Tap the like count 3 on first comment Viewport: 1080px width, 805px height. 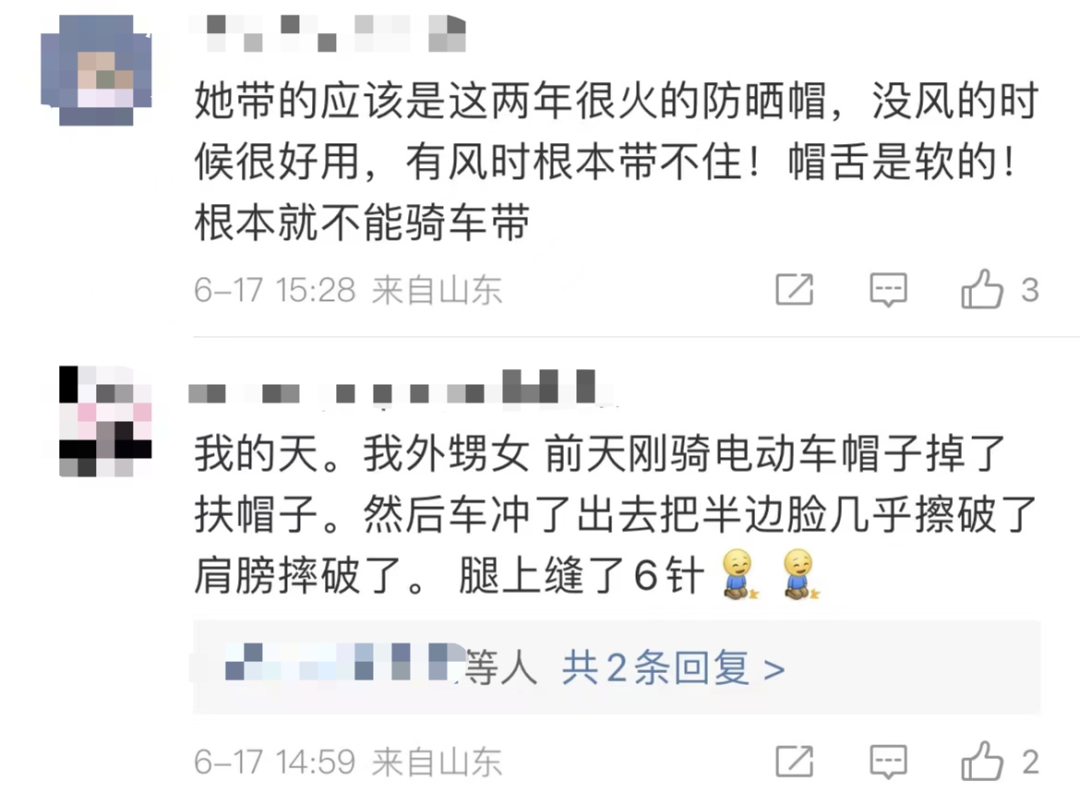1030,290
